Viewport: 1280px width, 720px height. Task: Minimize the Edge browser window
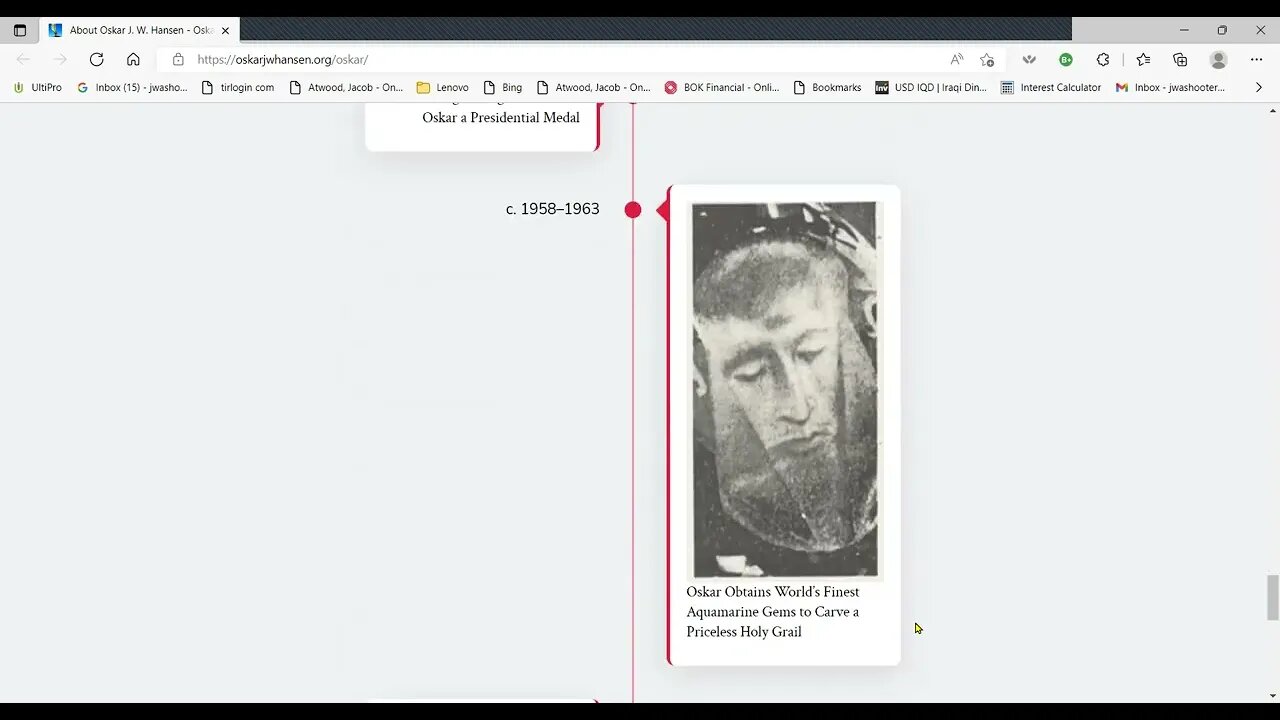pos(1184,30)
